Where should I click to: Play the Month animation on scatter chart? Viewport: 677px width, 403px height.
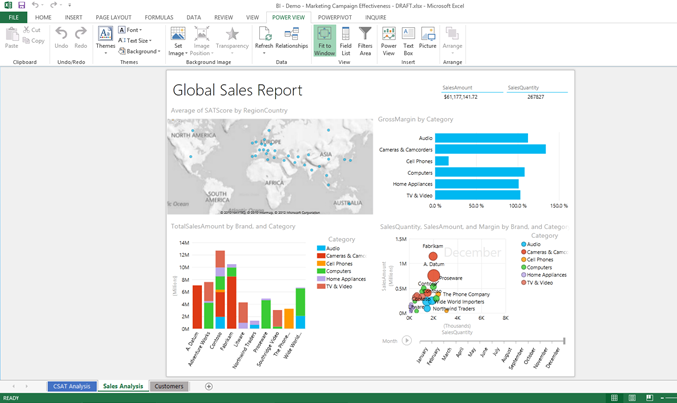(407, 340)
